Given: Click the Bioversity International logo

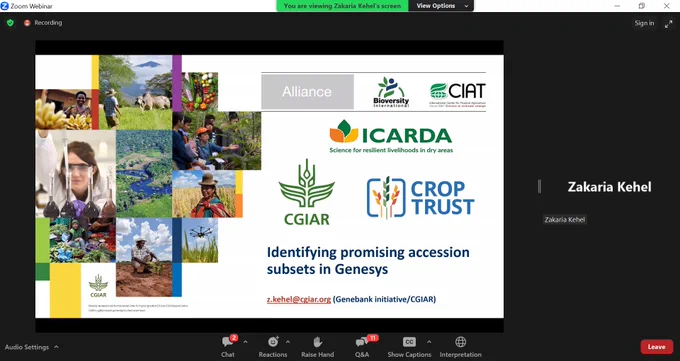Looking at the screenshot, I should pos(391,92).
